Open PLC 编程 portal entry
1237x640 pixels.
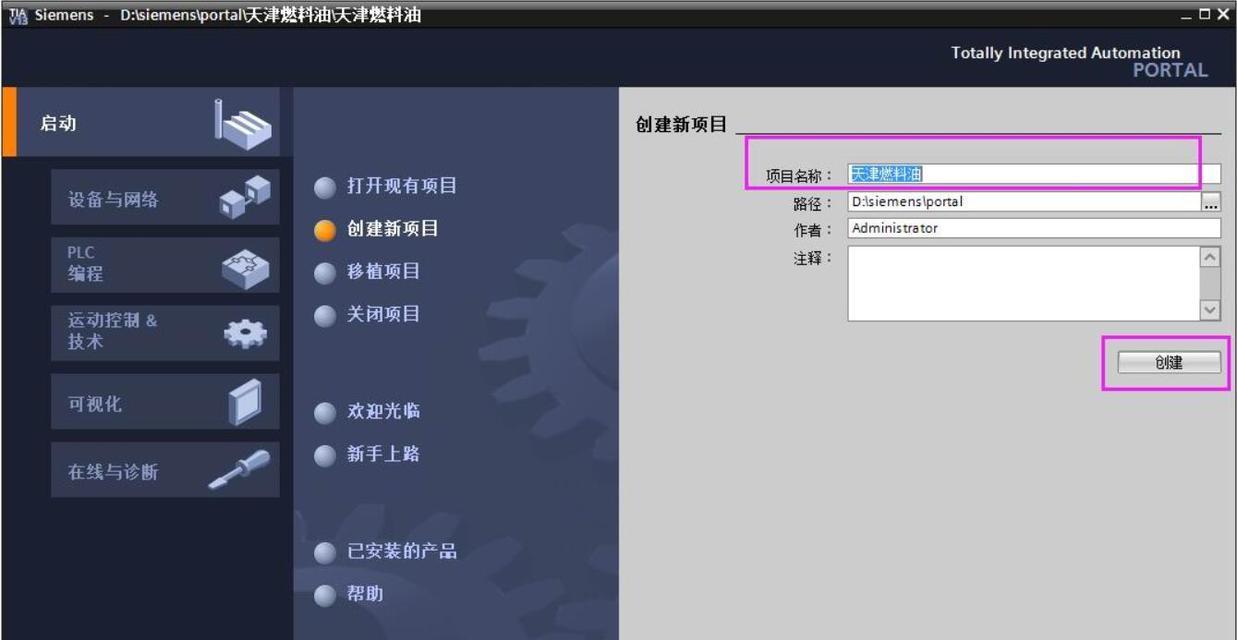165,265
